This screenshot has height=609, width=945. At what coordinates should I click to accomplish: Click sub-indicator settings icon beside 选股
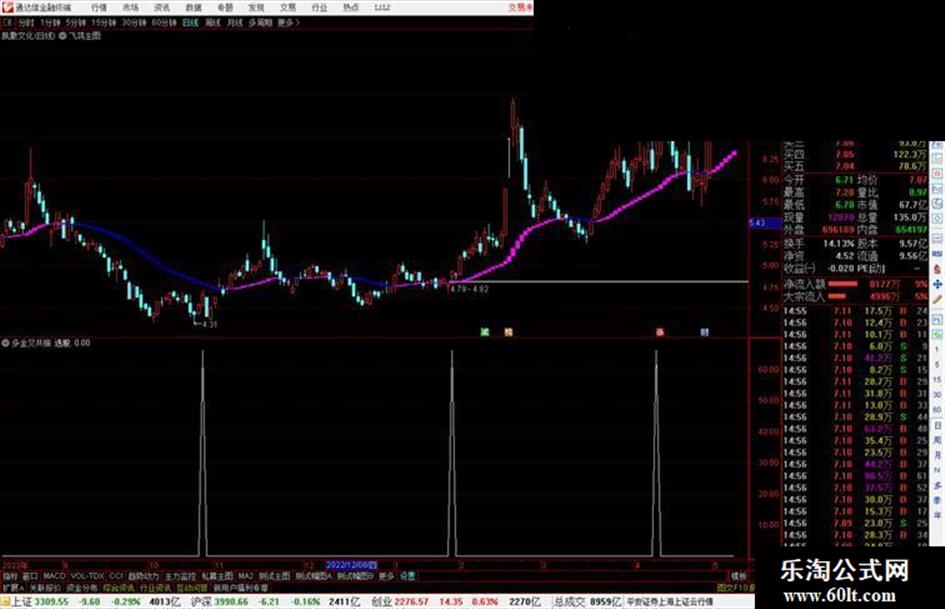pyautogui.click(x=6, y=343)
